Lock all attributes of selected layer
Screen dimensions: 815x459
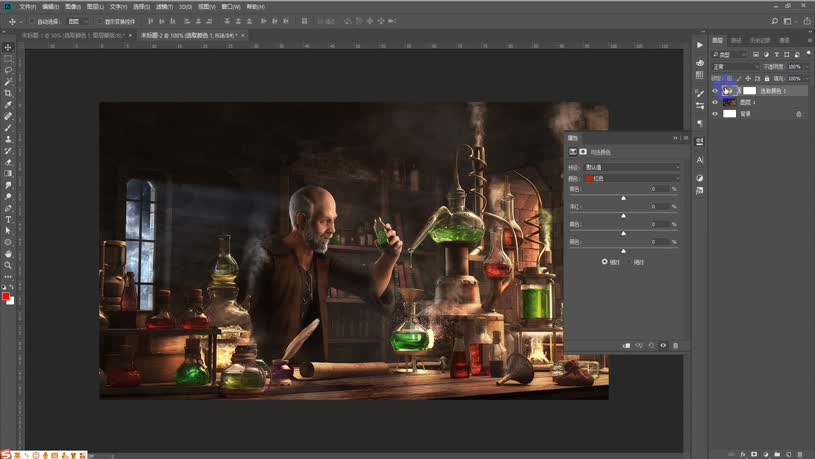pos(767,78)
